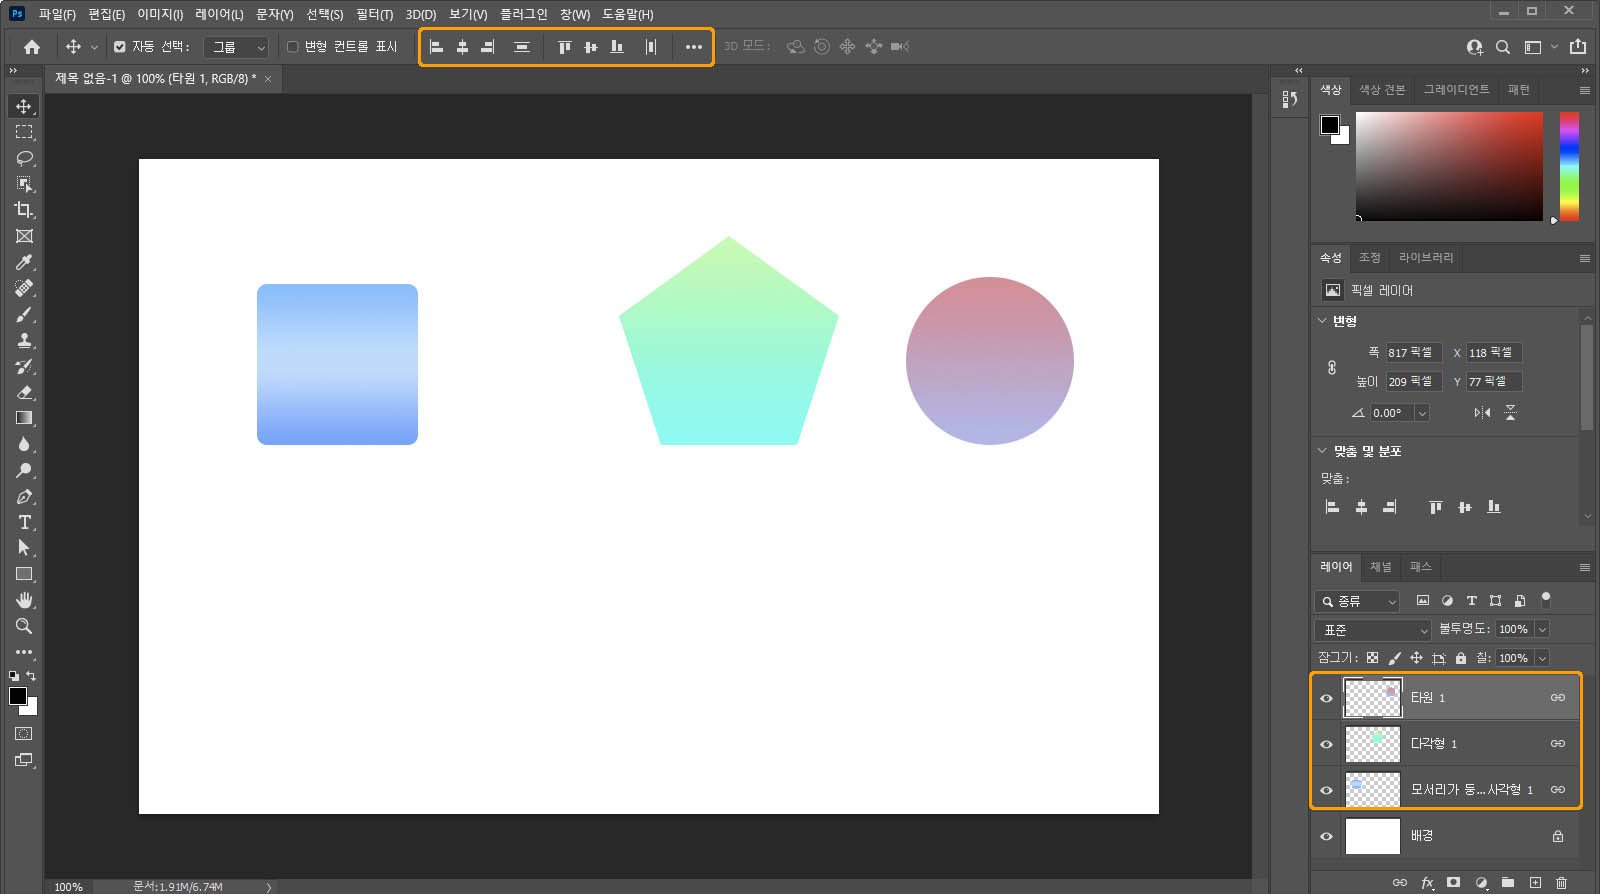The width and height of the screenshot is (1600, 894).
Task: Select the Zoom tool
Action: (x=24, y=626)
